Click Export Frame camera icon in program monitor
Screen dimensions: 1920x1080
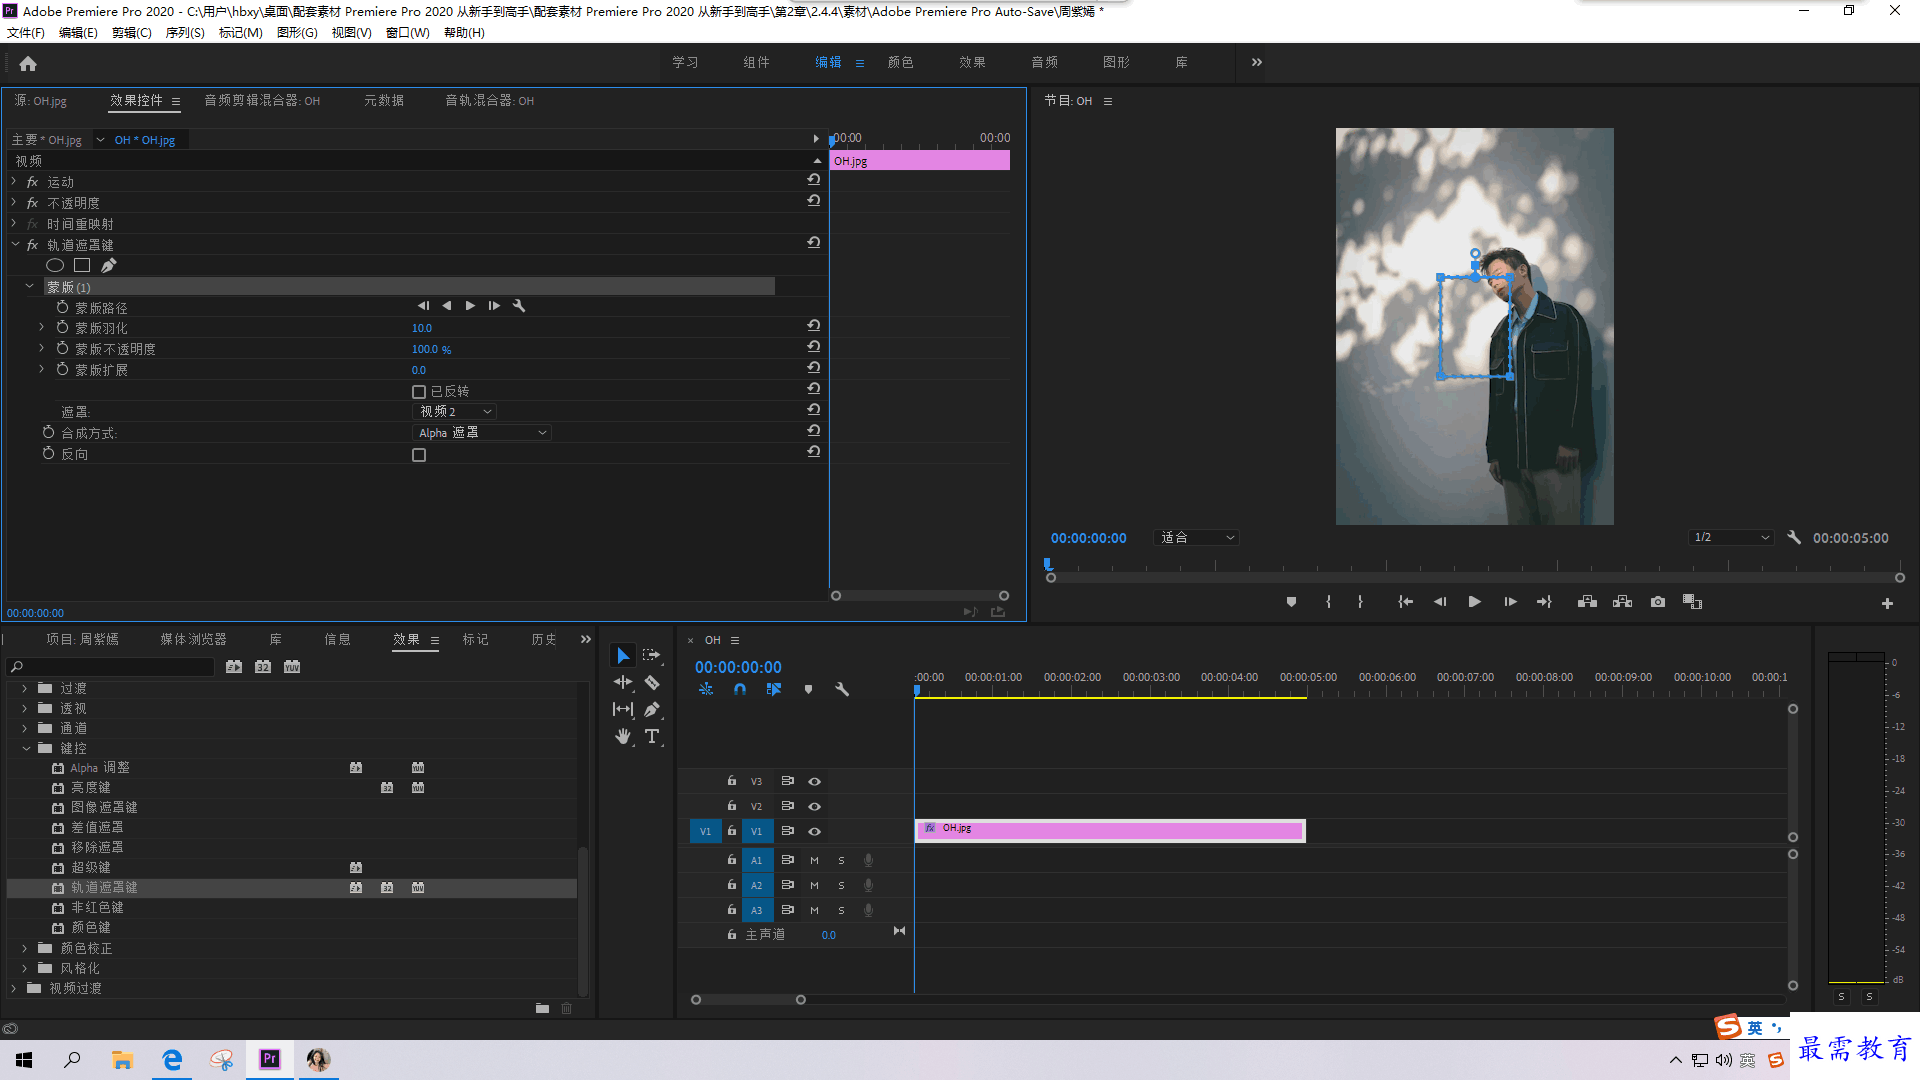(x=1658, y=602)
